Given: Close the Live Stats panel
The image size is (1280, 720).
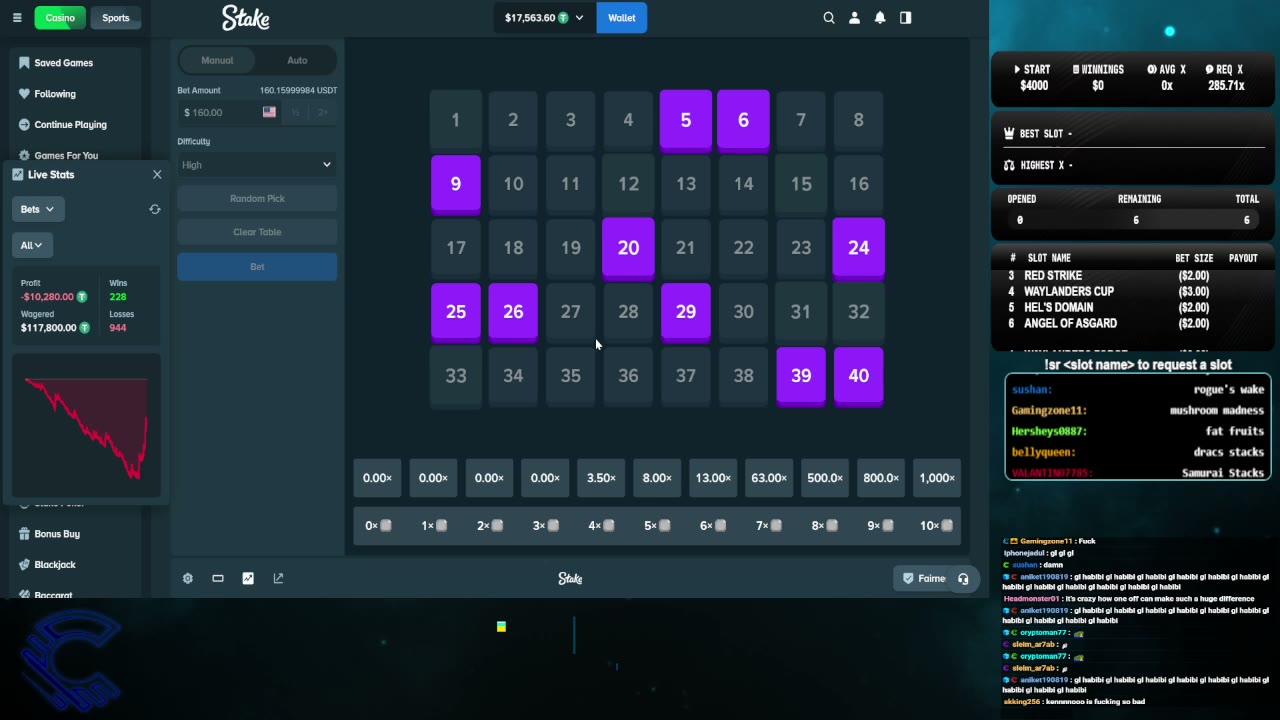Looking at the screenshot, I should pyautogui.click(x=157, y=174).
